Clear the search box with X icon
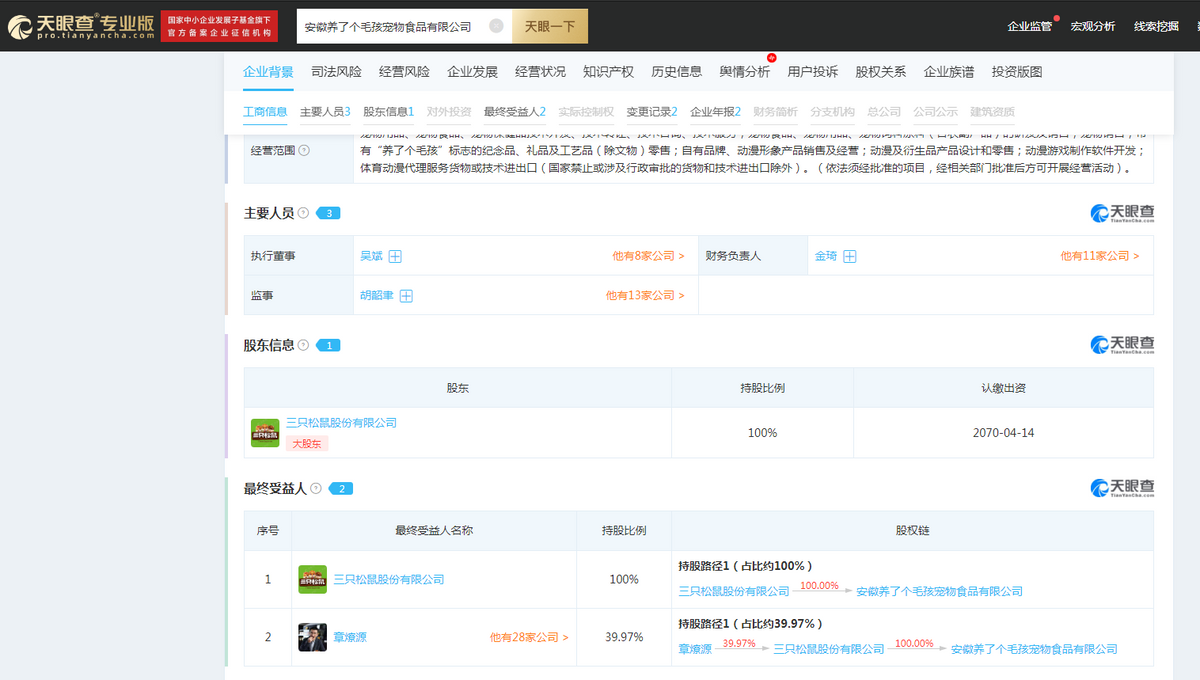The image size is (1200, 680). (x=496, y=27)
